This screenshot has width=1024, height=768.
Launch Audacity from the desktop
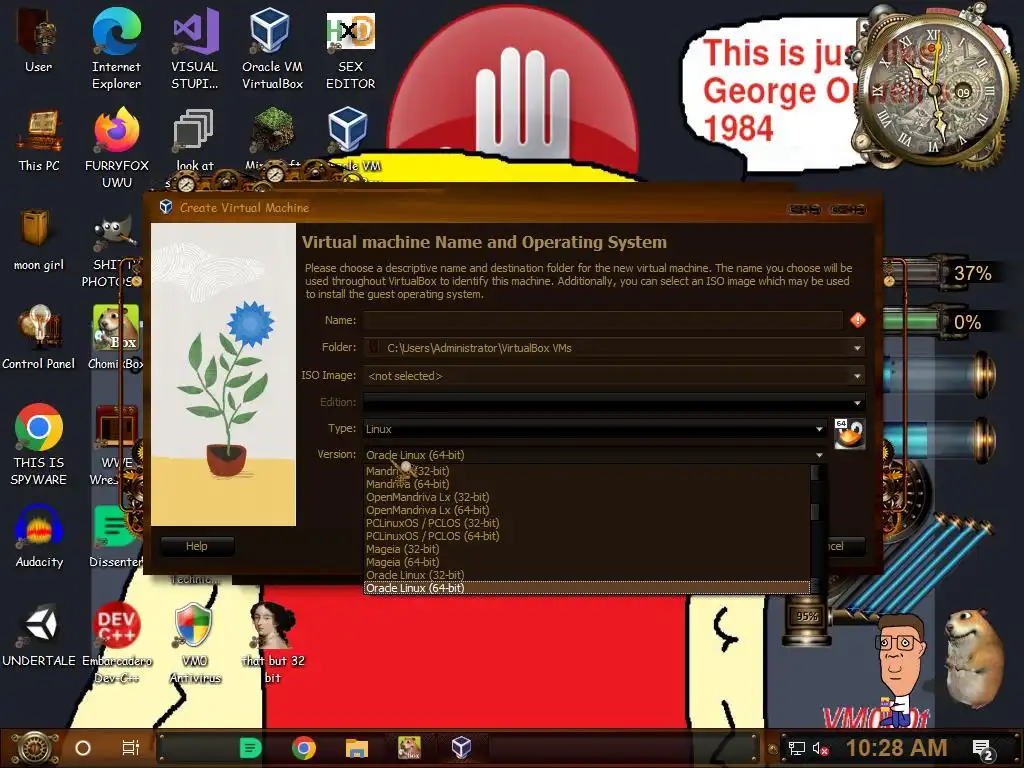(x=39, y=537)
